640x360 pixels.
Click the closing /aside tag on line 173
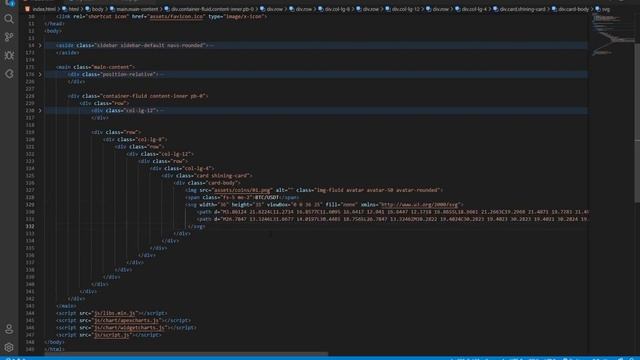point(68,53)
